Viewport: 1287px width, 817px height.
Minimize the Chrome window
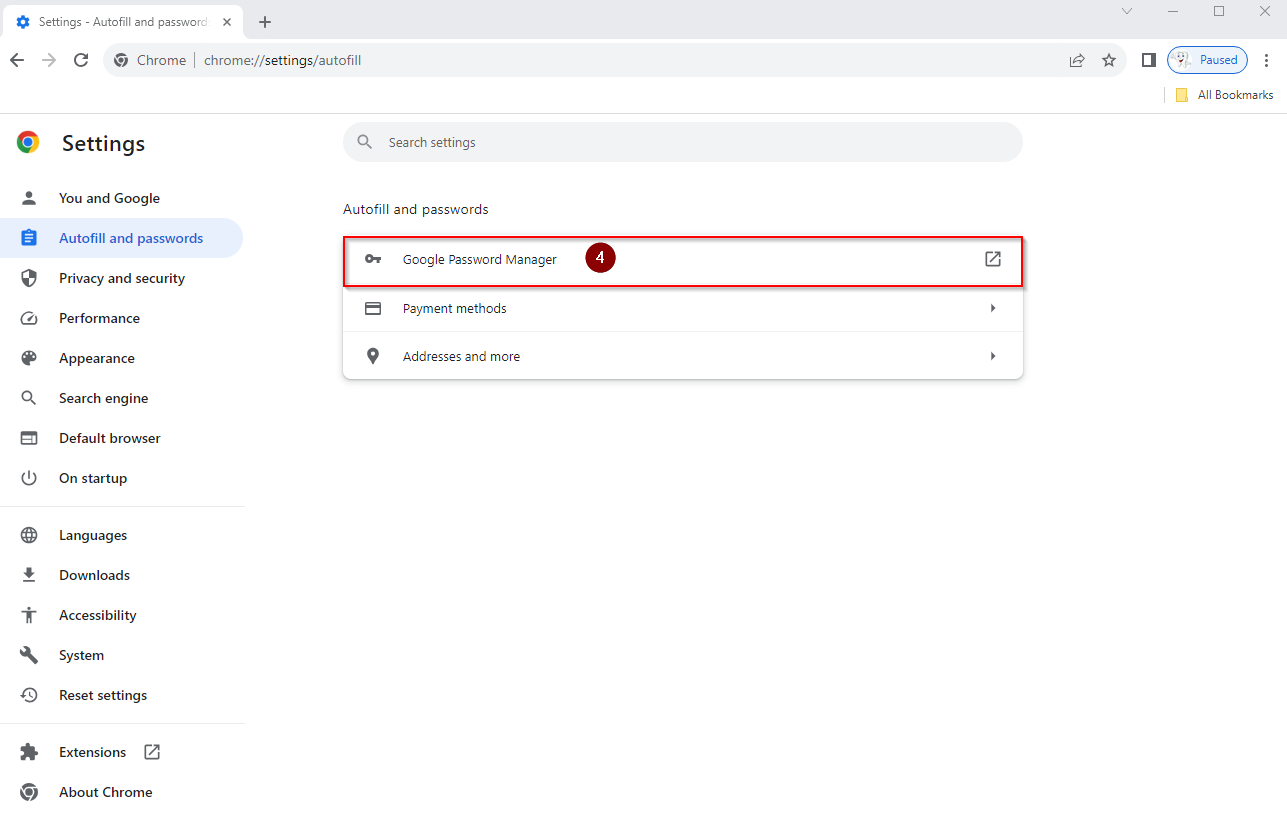coord(1173,11)
